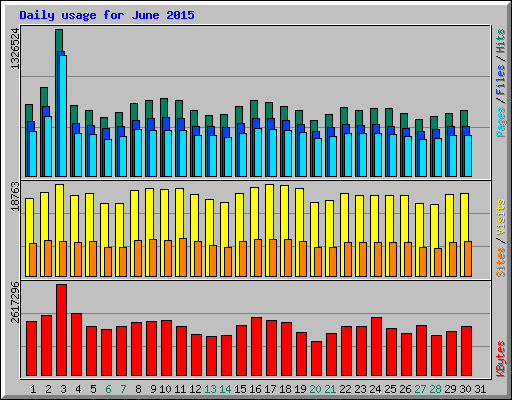The image size is (512, 400).
Task: Click day 17 on the x-axis
Action: point(270,389)
